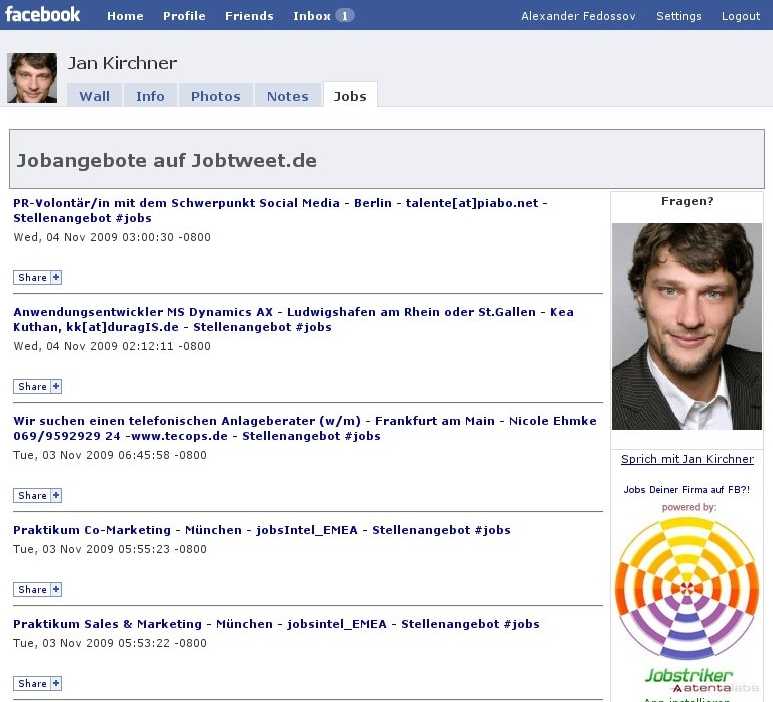Click the powered by: label in the sidebar
The image size is (773, 702).
(x=689, y=507)
